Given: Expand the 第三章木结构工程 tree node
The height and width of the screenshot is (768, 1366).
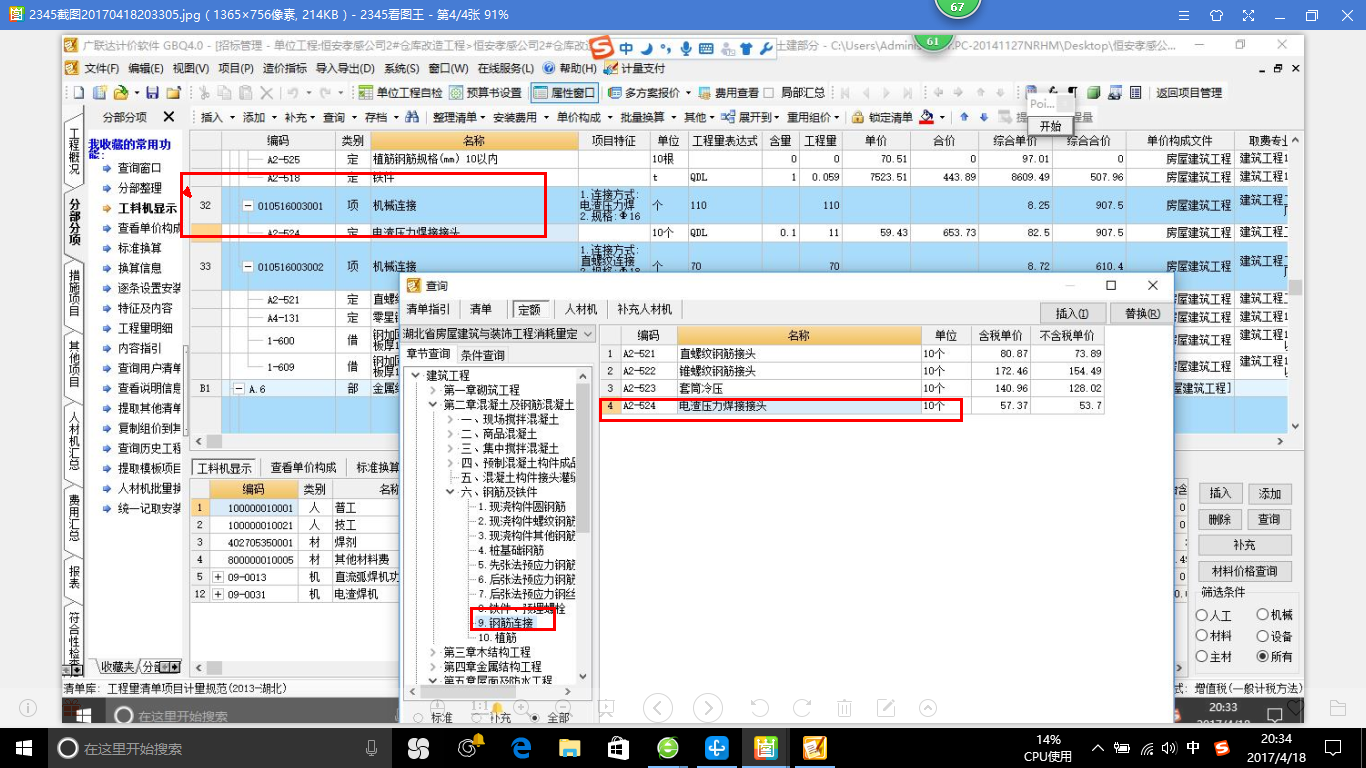Looking at the screenshot, I should tap(433, 652).
